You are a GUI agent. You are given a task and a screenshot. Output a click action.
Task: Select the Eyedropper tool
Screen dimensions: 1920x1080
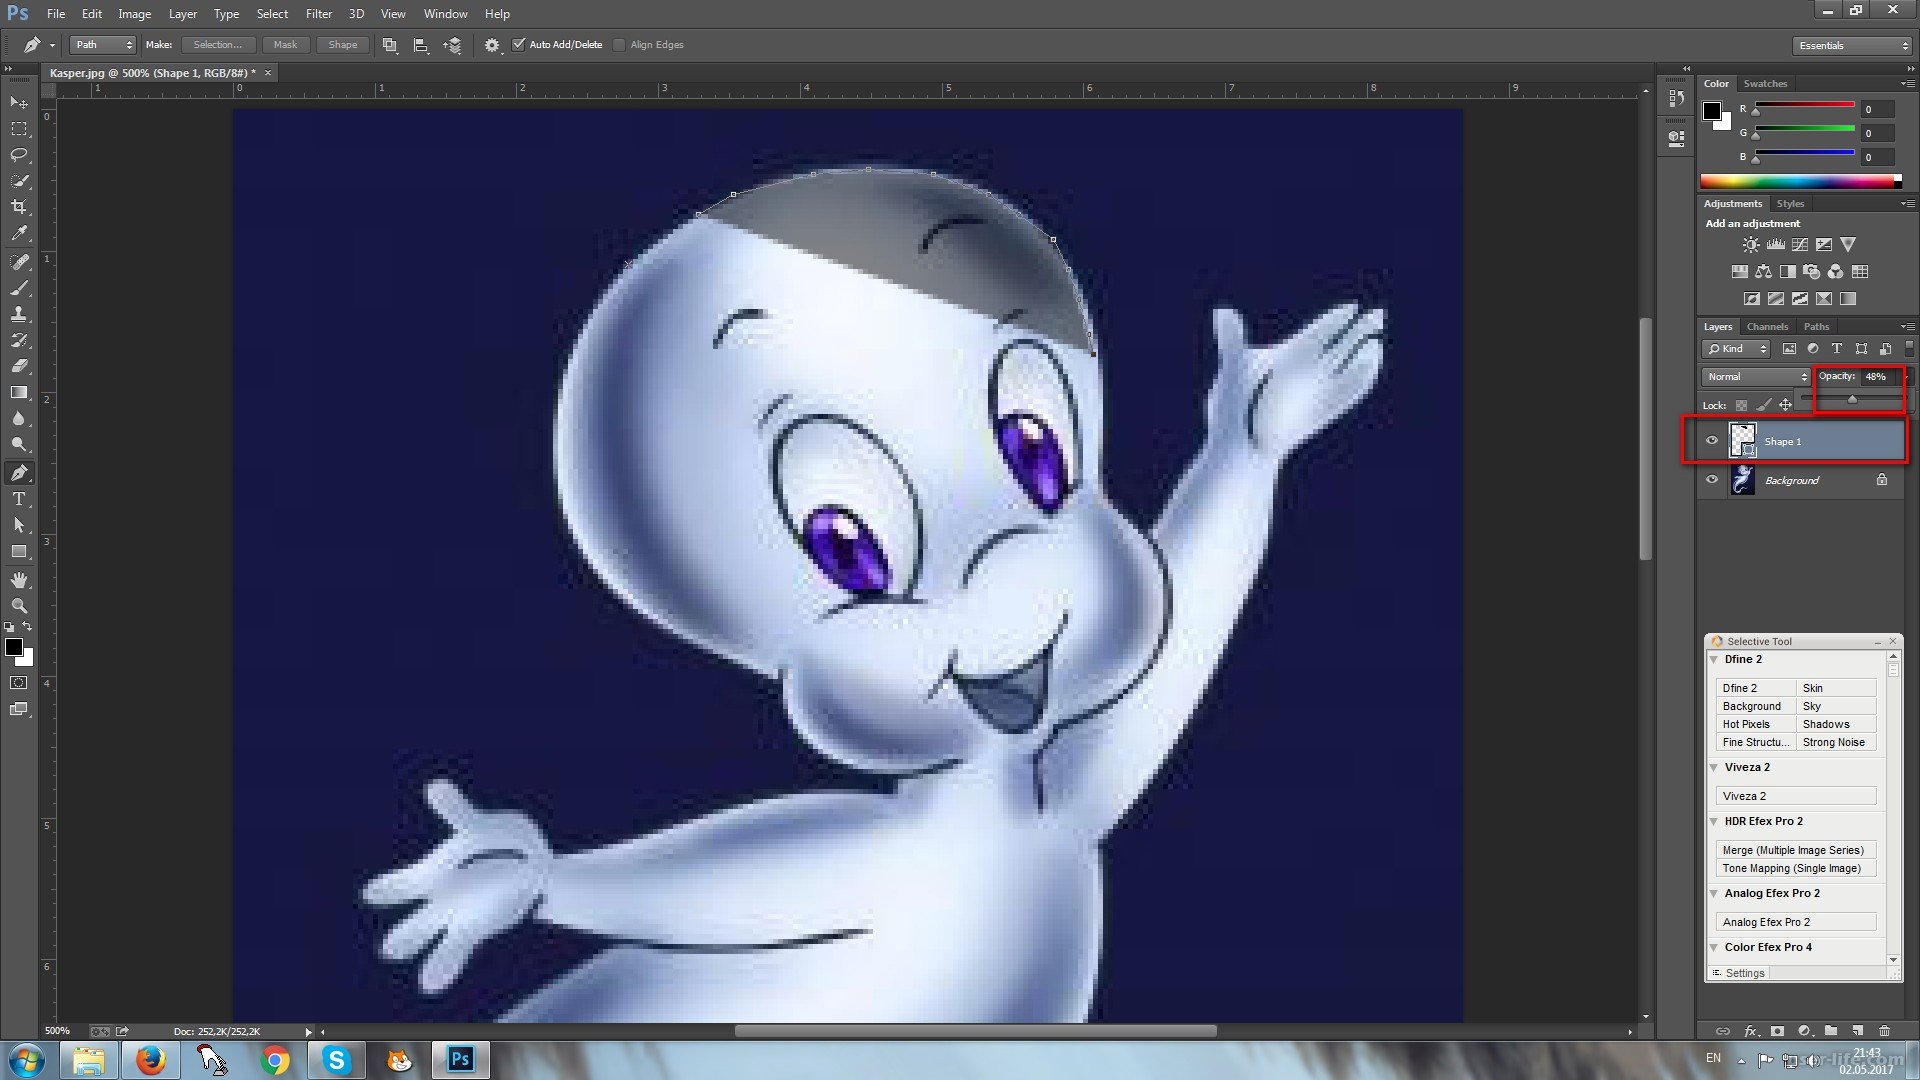point(19,233)
